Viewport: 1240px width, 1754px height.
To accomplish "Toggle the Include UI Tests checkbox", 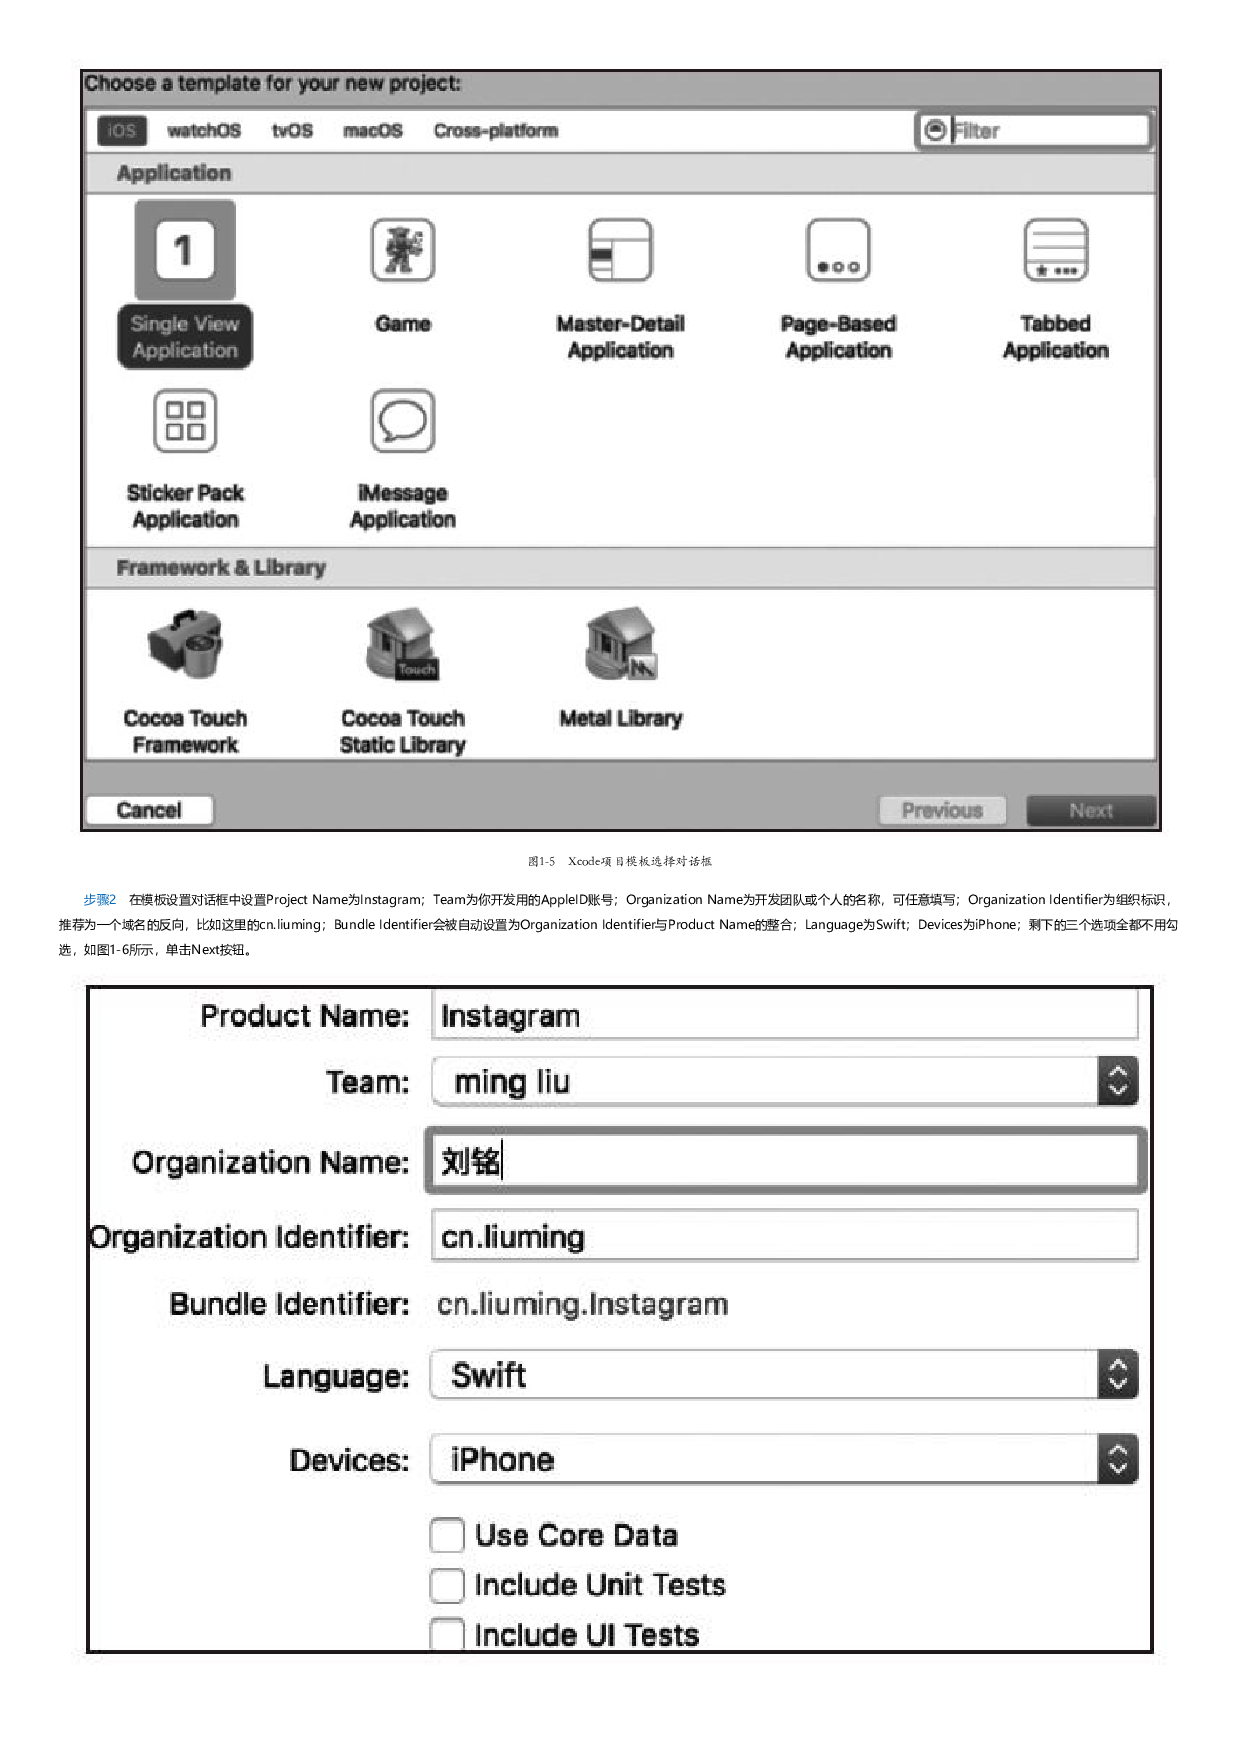I will pos(447,1634).
